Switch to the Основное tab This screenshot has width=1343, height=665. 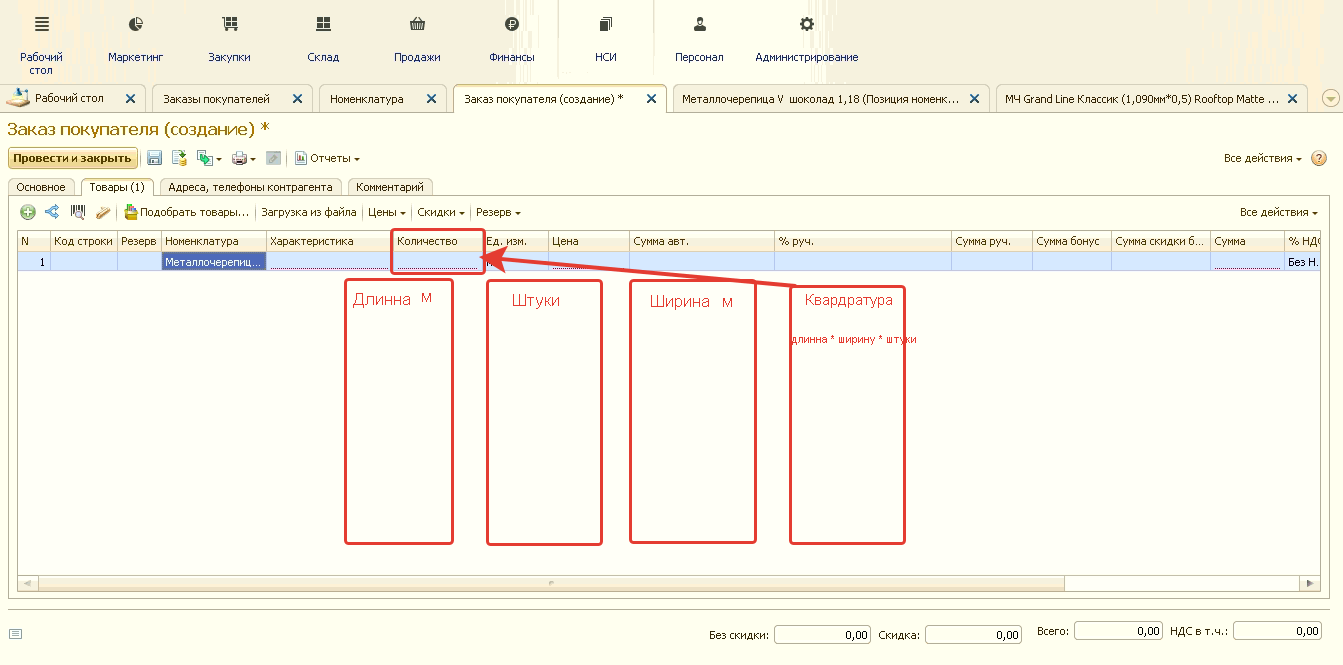point(41,187)
